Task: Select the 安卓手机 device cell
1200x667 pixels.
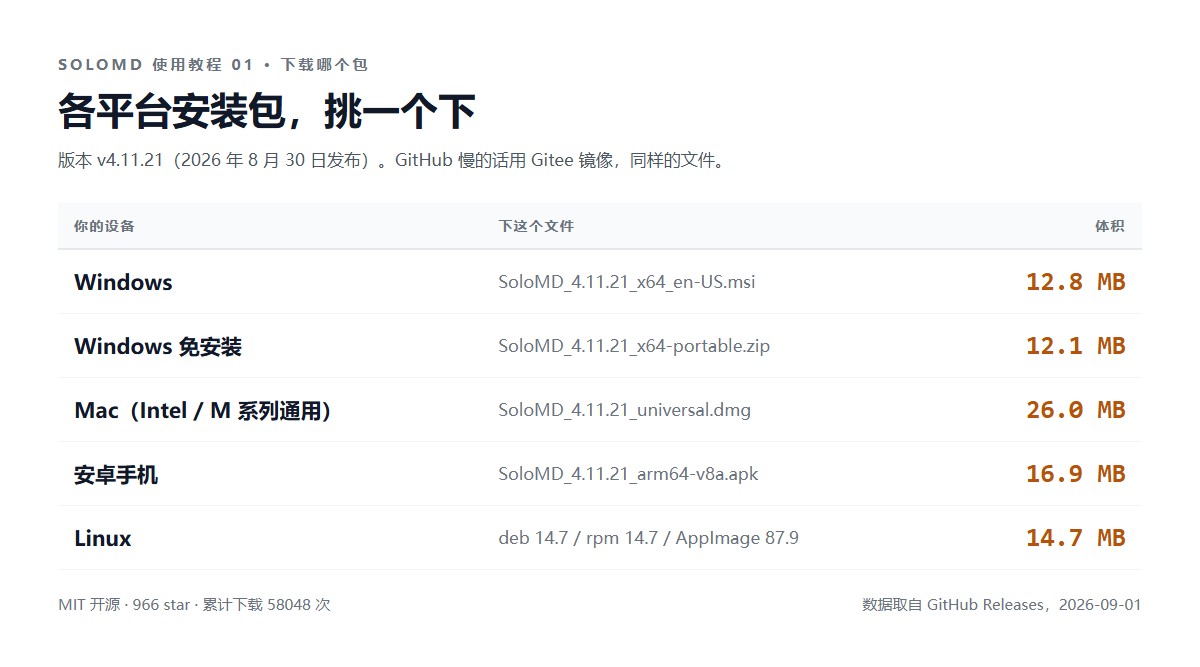Action: [116, 474]
